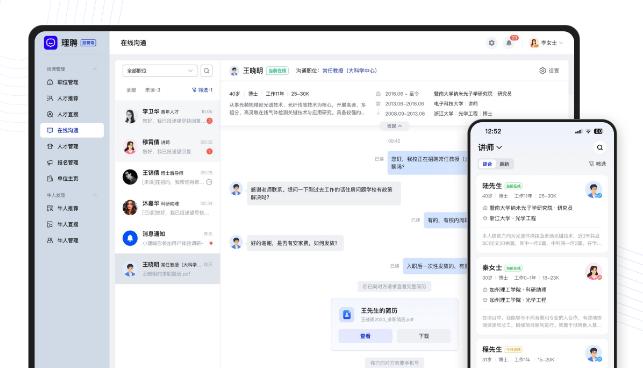Open the first candidate card on the phone
Image resolution: width=643 pixels, height=368 pixels.
pyautogui.click(x=542, y=214)
